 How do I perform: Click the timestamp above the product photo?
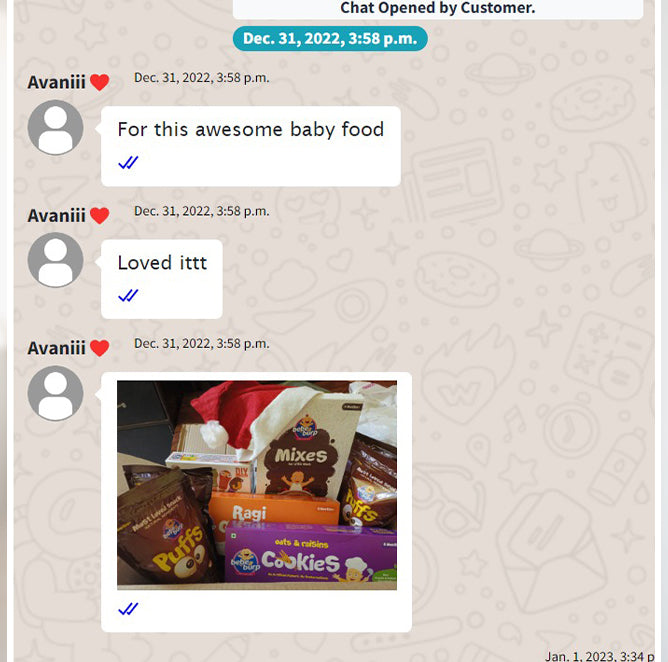click(202, 344)
